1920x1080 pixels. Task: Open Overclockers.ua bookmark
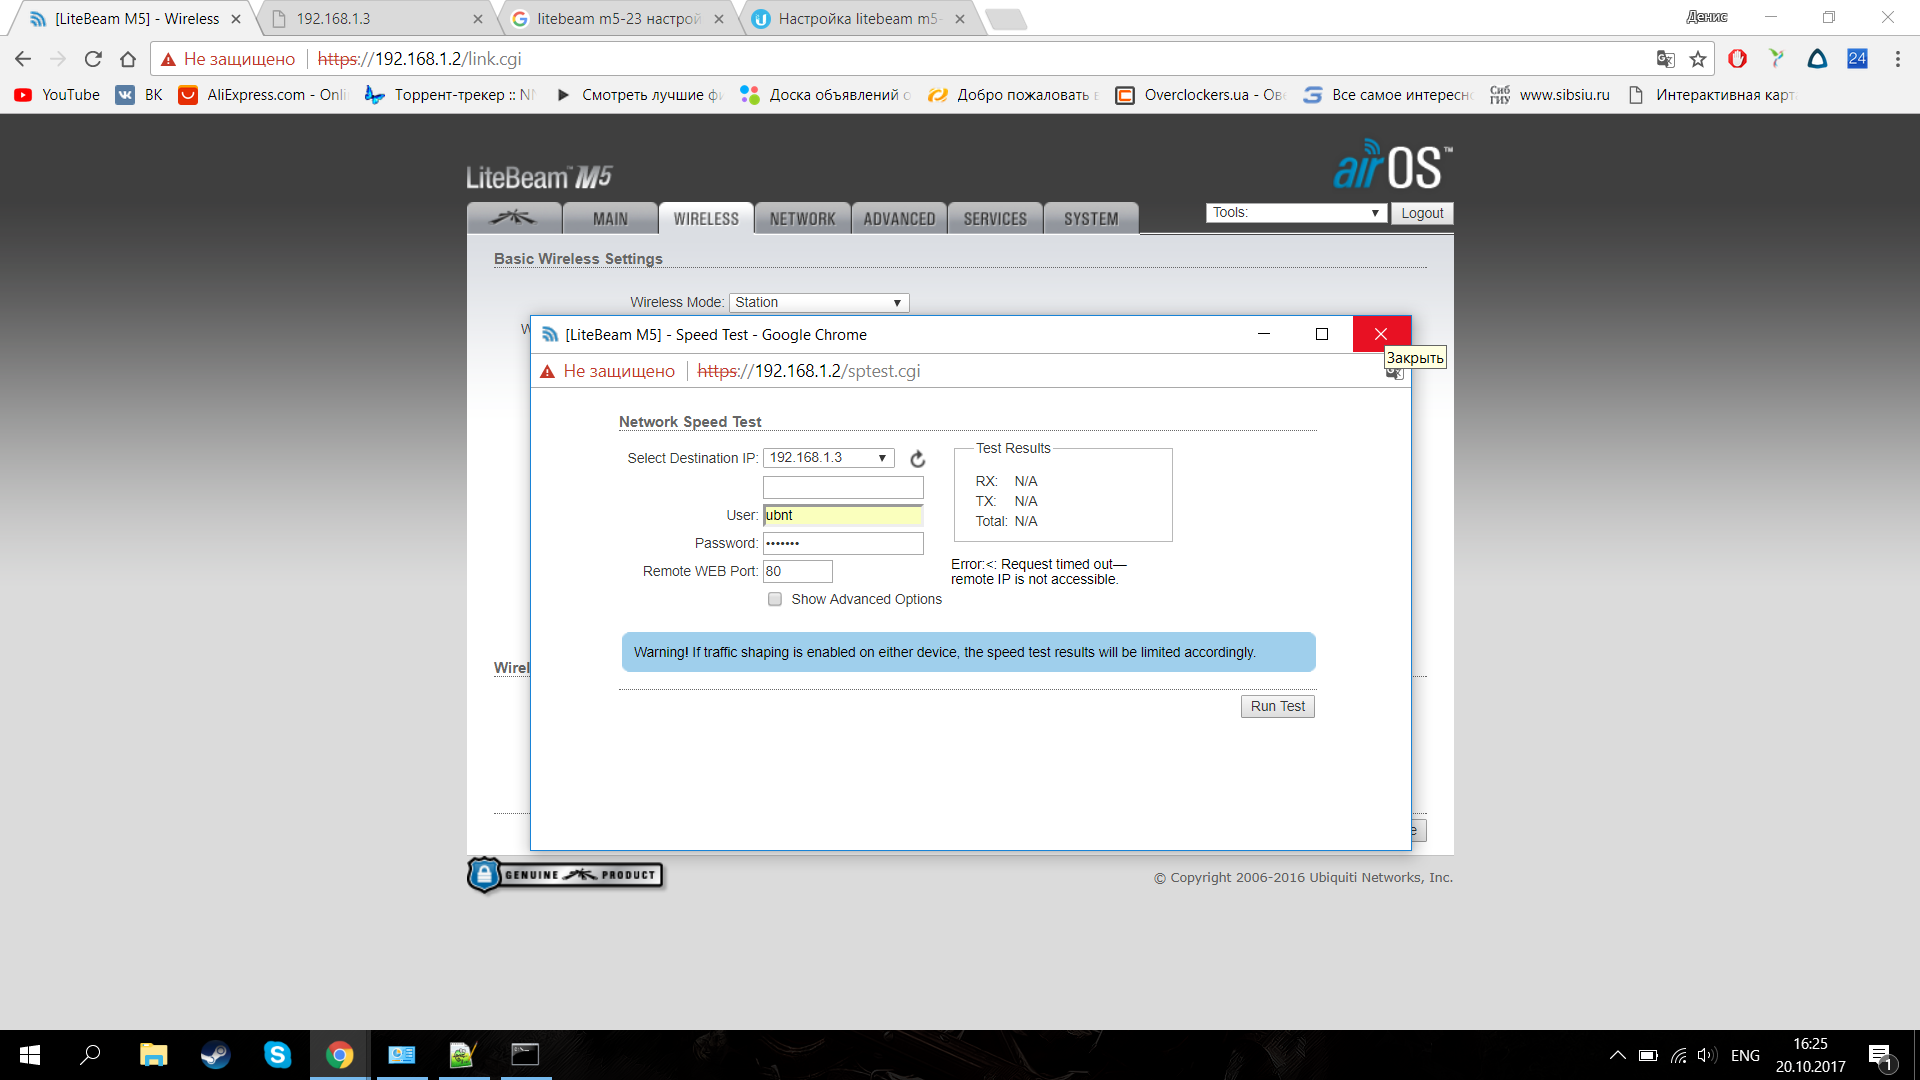1200,95
